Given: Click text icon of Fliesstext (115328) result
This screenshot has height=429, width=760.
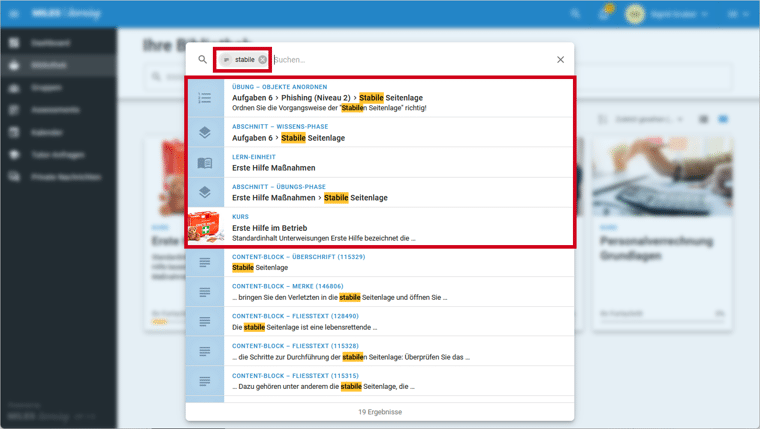Looking at the screenshot, I should pos(204,352).
